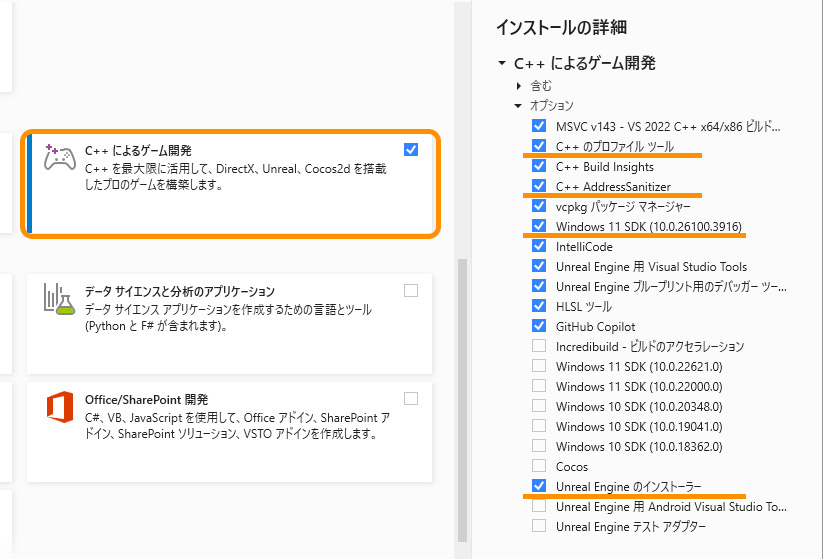Image resolution: width=823 pixels, height=559 pixels.
Task: Click the game controller workload icon
Action: click(x=60, y=157)
